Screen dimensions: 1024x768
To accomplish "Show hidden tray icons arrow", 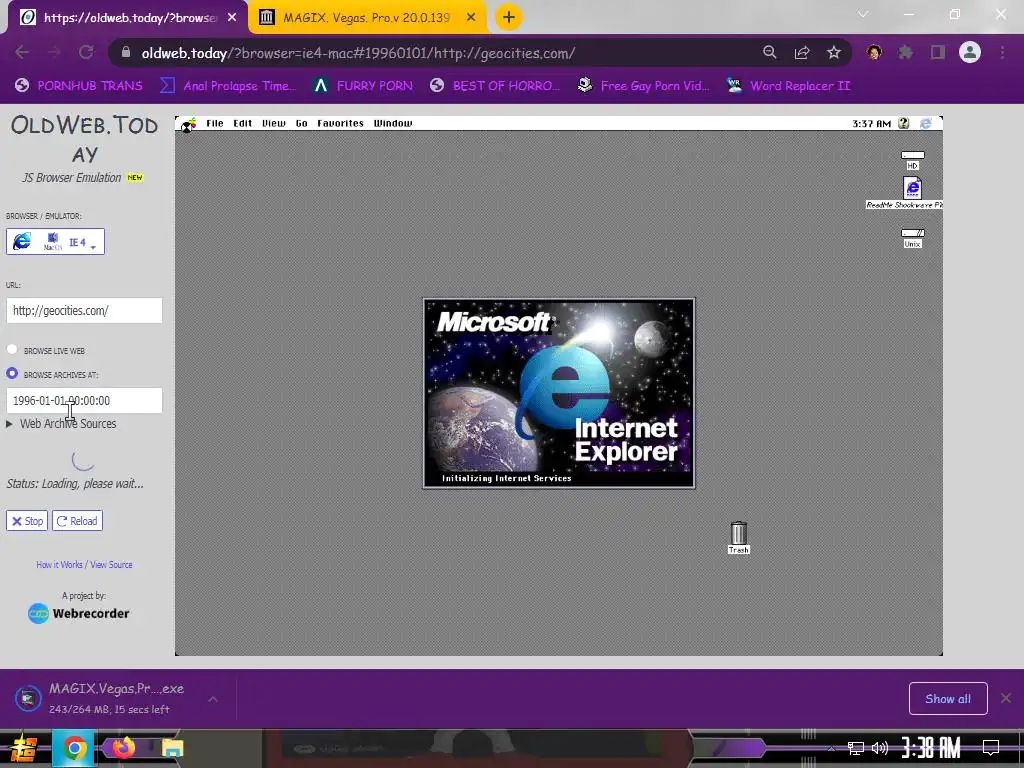I will pyautogui.click(x=831, y=748).
